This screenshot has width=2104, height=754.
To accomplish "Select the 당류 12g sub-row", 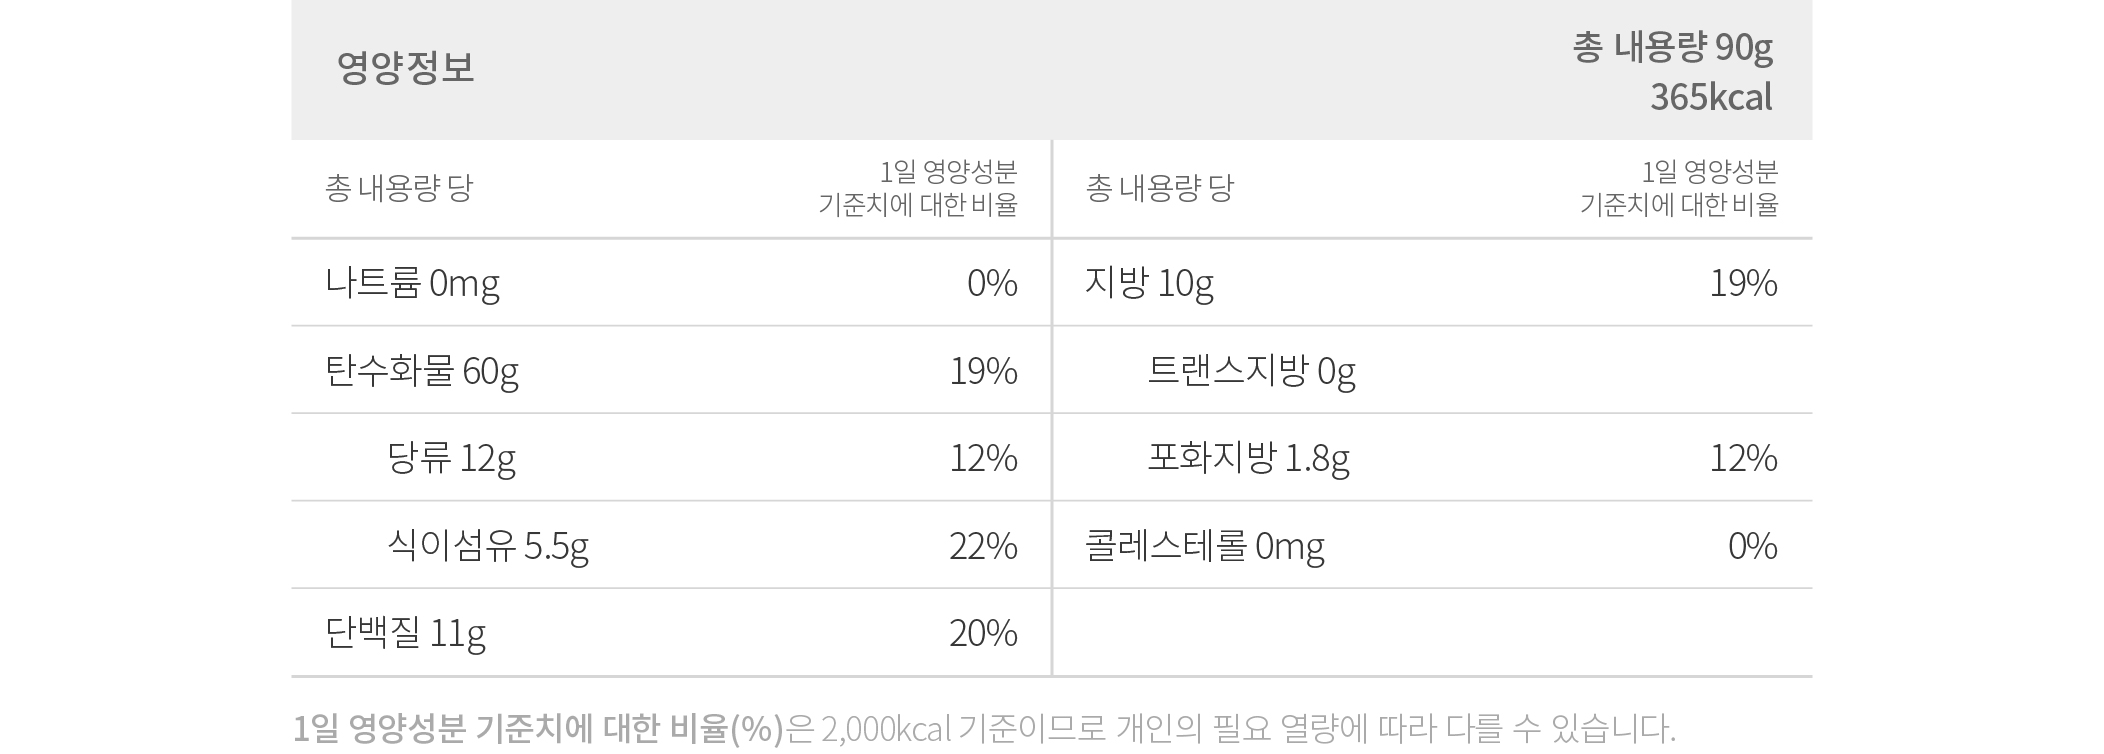I will click(451, 459).
